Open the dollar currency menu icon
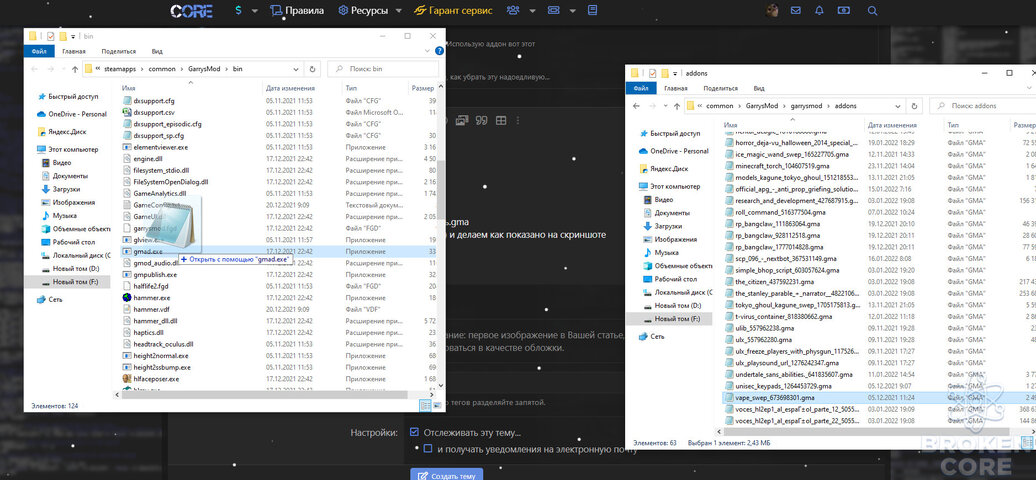Viewport: 1036px width, 480px height. coord(238,11)
